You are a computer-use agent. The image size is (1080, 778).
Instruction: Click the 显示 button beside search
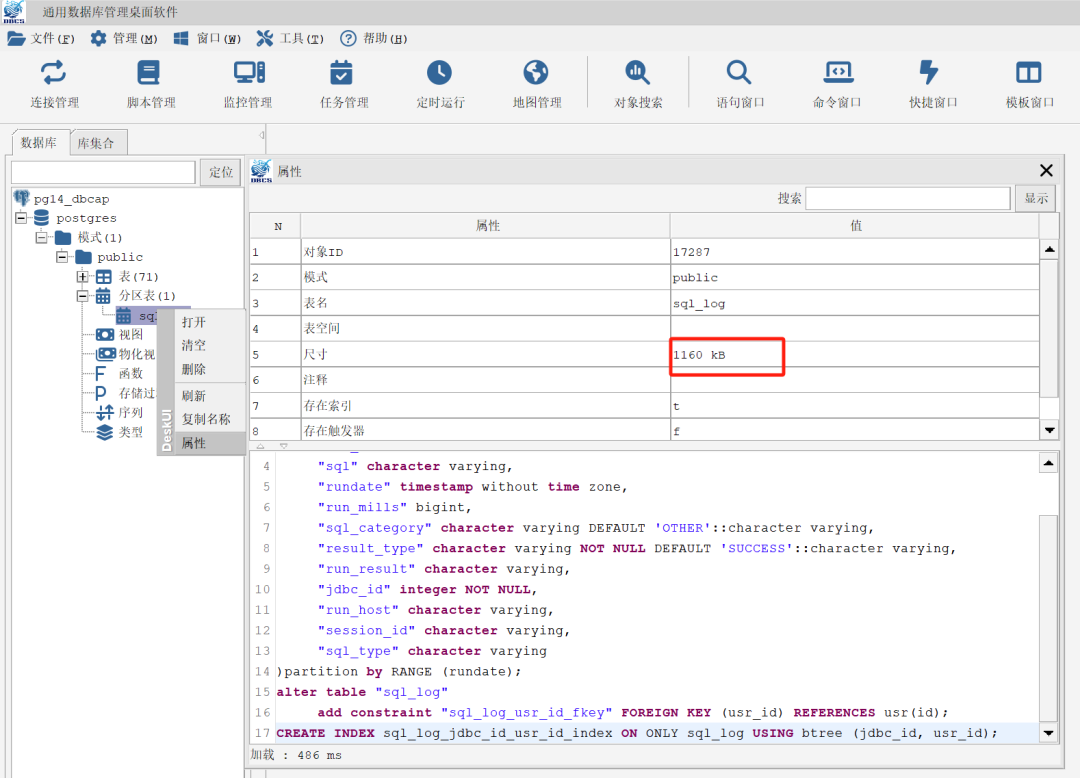tap(1035, 198)
